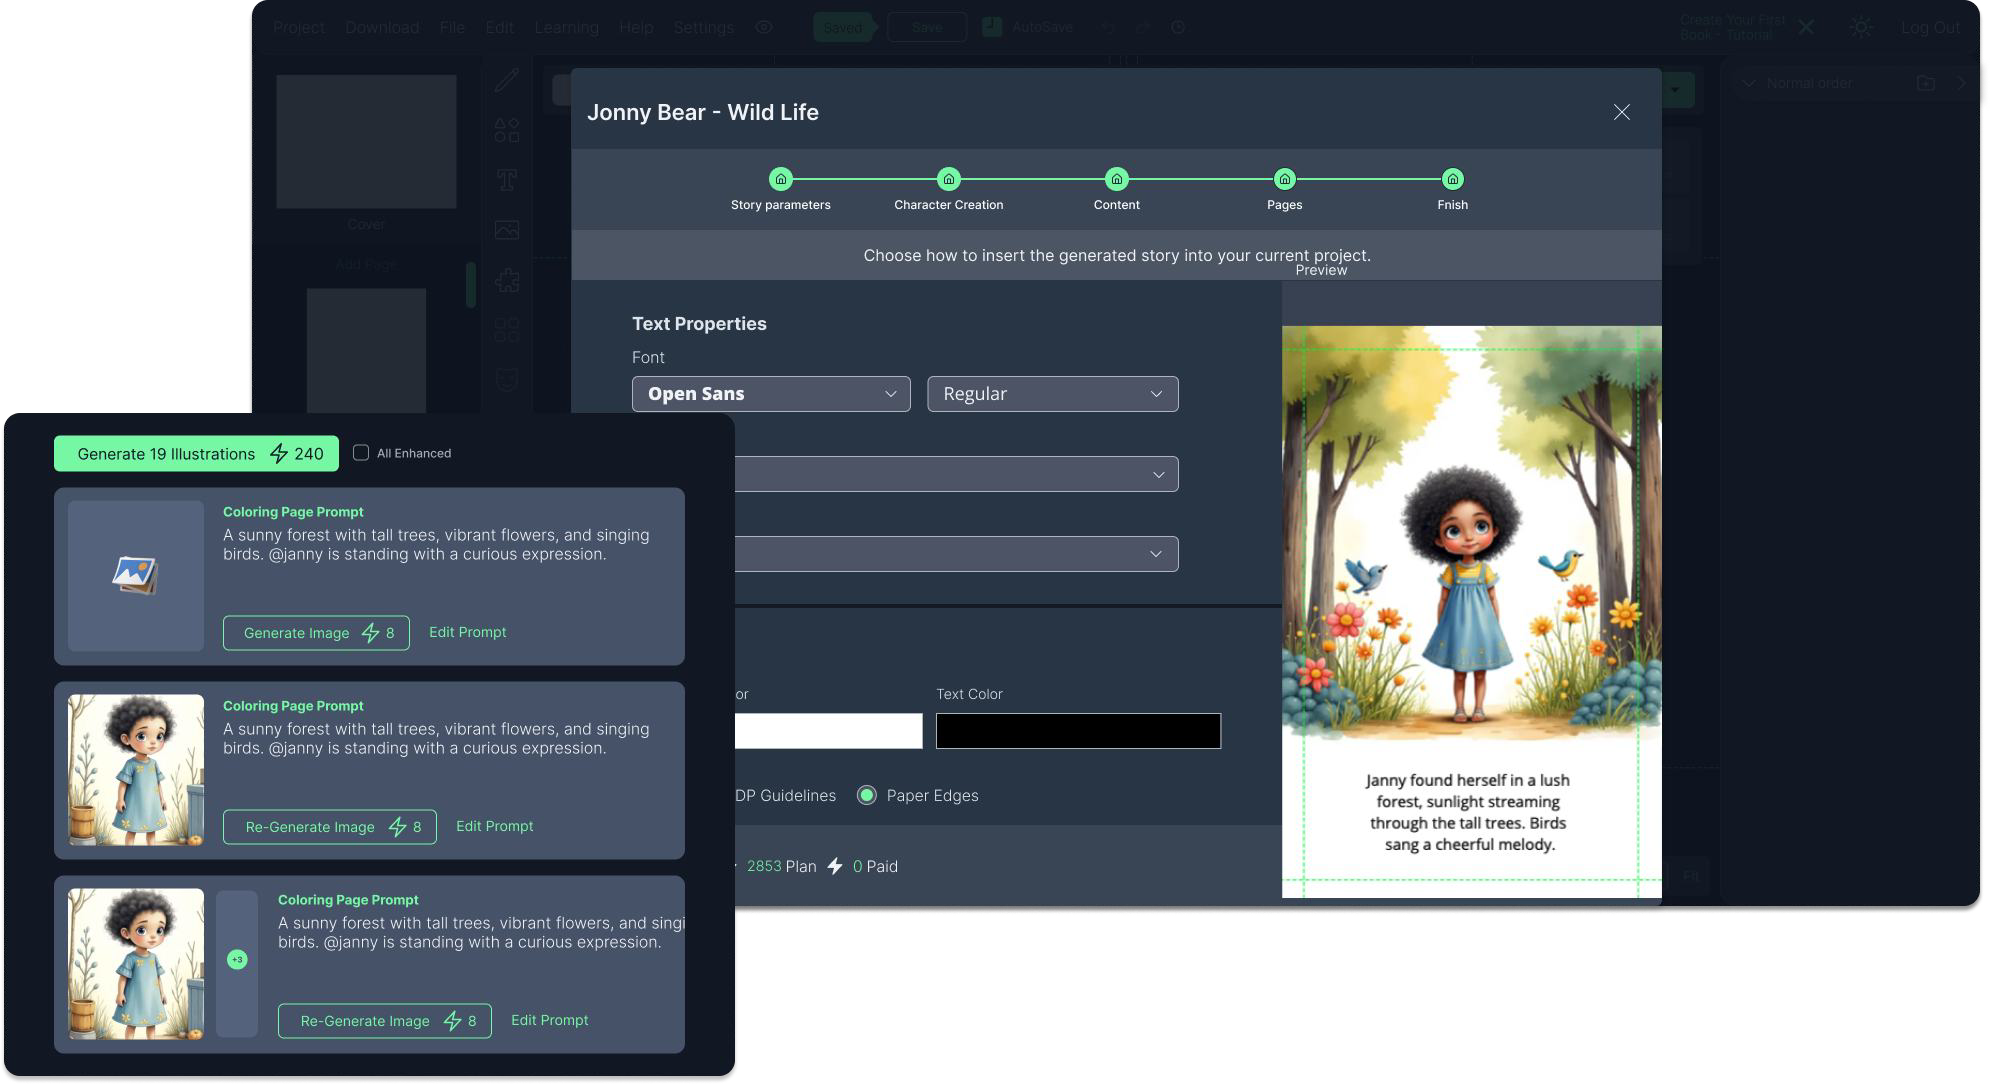This screenshot has width=1990, height=1084.
Task: Open the history clock icon in the top bar
Action: [x=1178, y=28]
